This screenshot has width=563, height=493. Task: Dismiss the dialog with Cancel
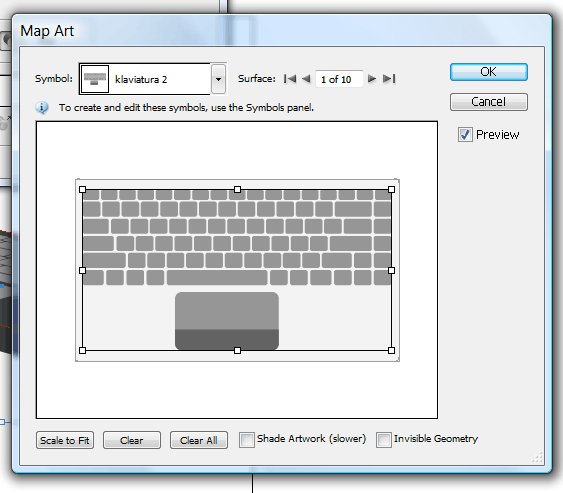(x=489, y=102)
